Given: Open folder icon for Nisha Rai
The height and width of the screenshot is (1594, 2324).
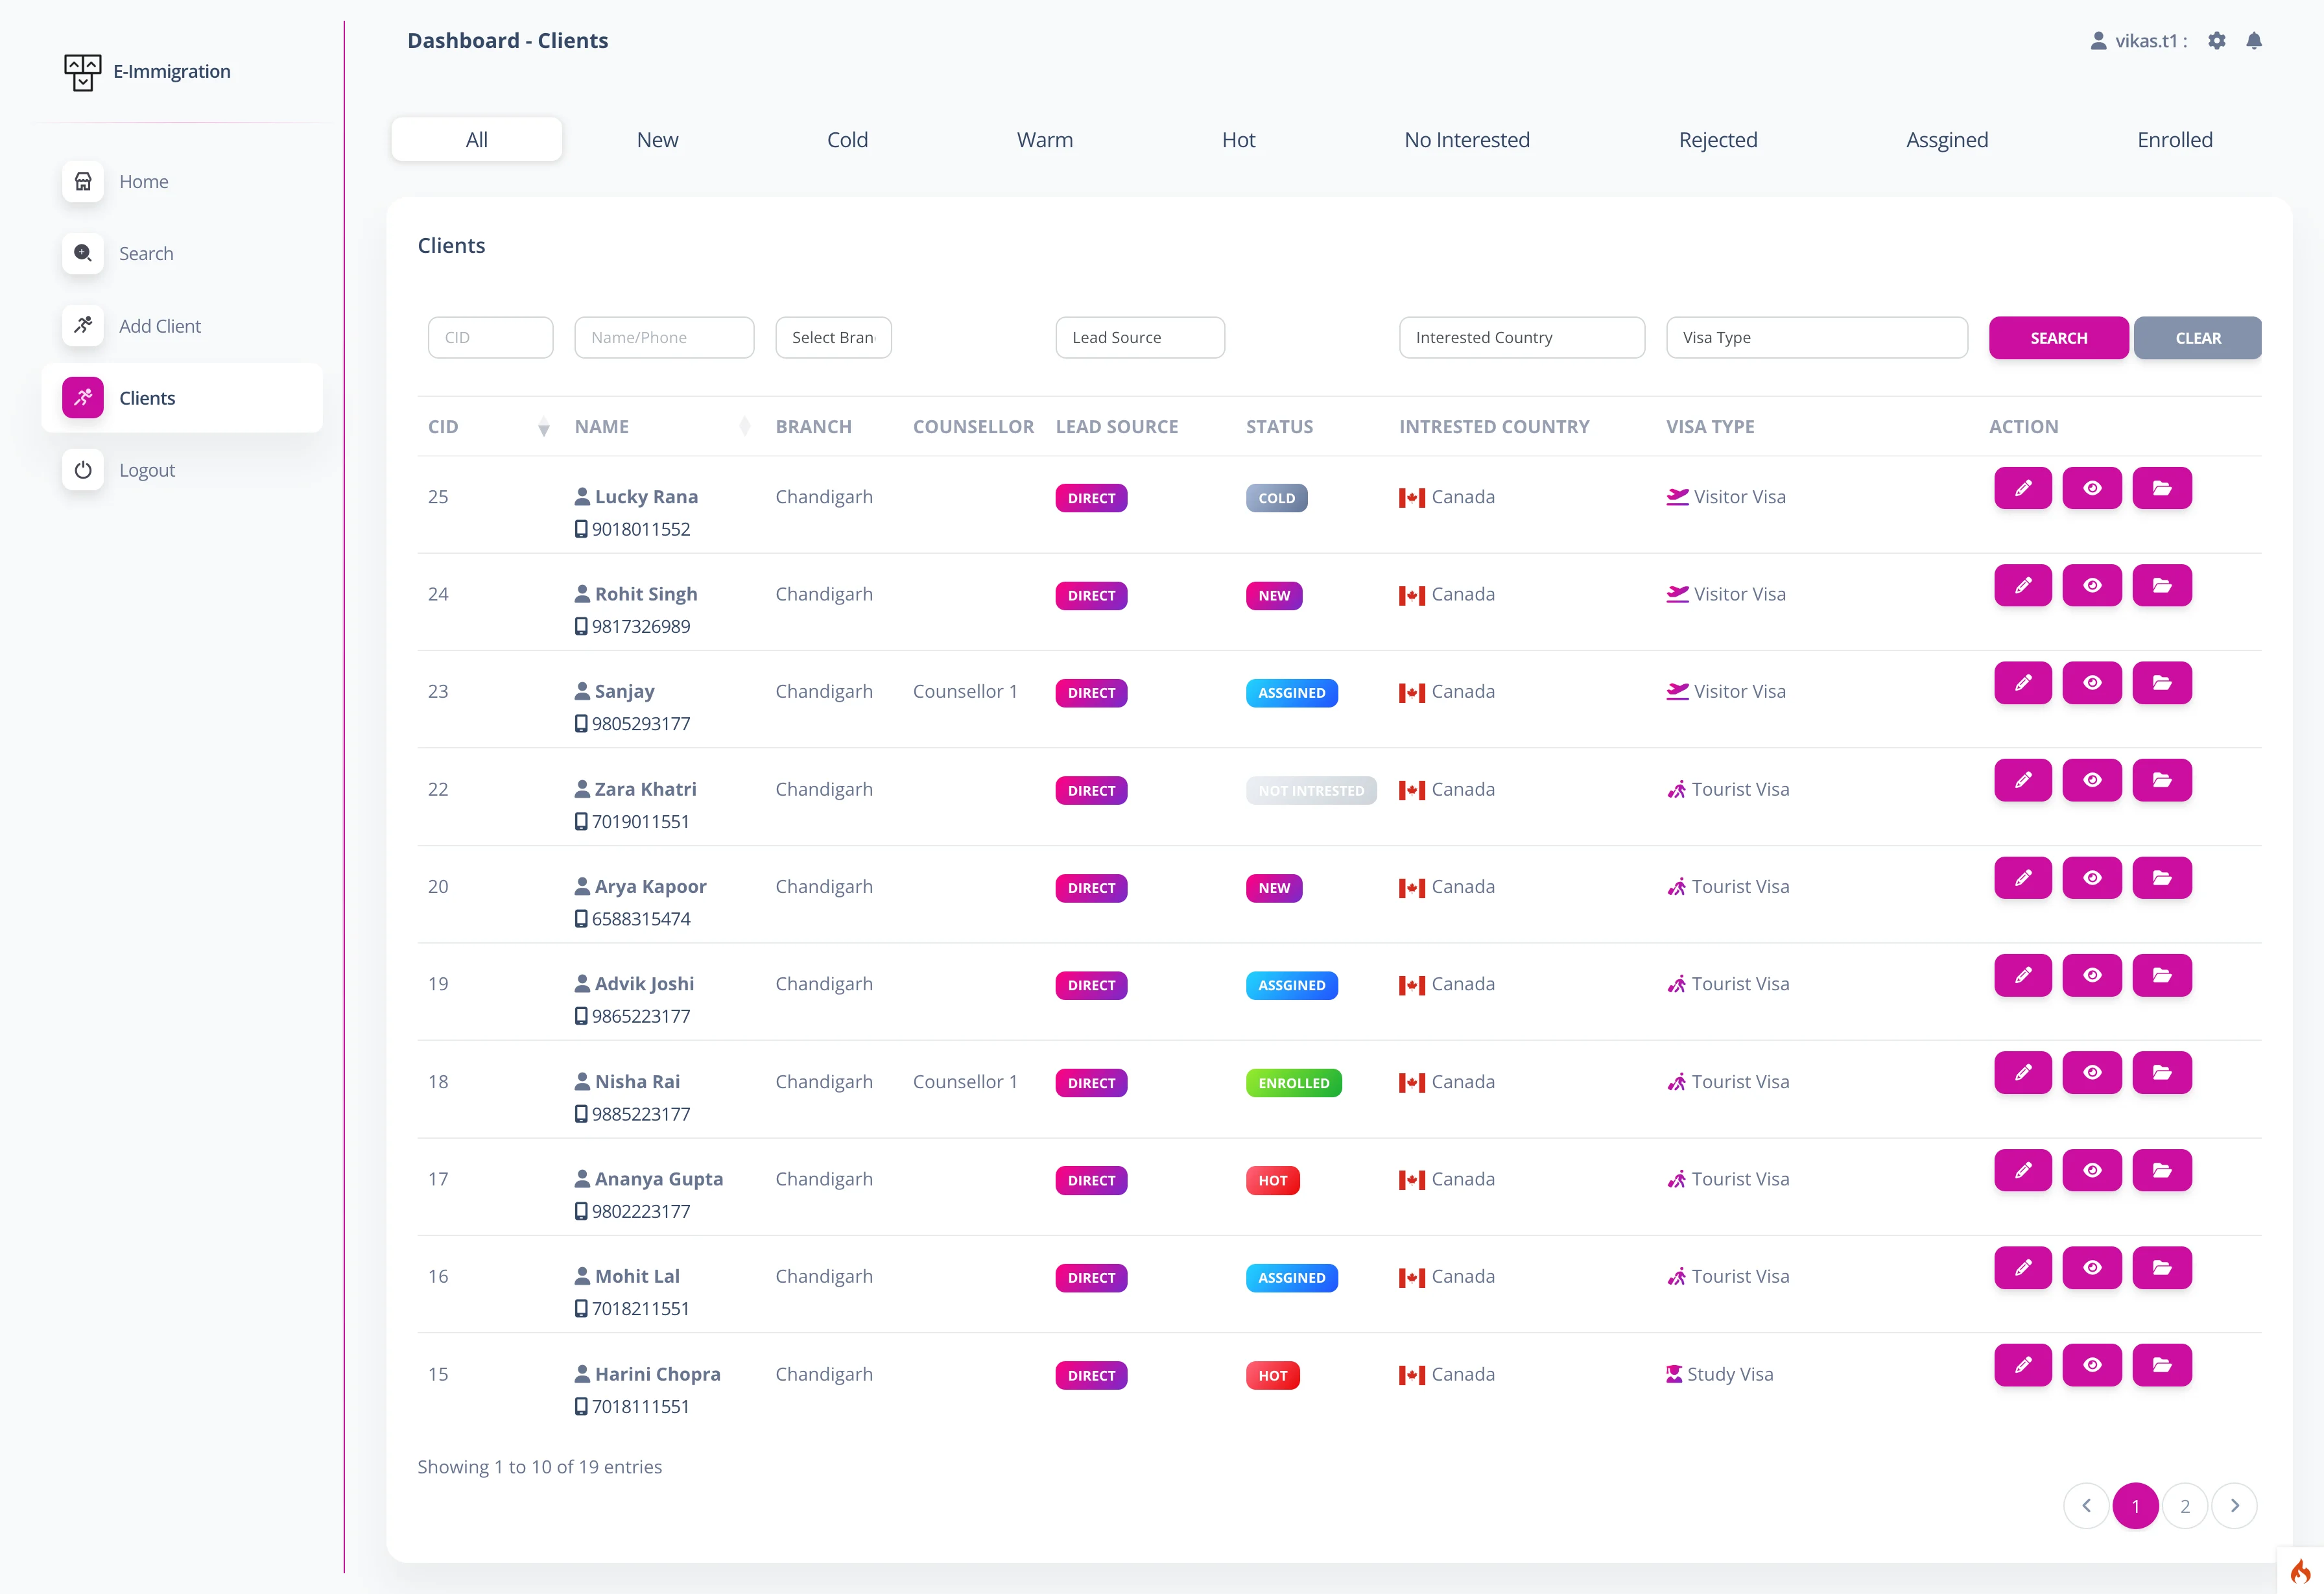Looking at the screenshot, I should coord(2161,1072).
